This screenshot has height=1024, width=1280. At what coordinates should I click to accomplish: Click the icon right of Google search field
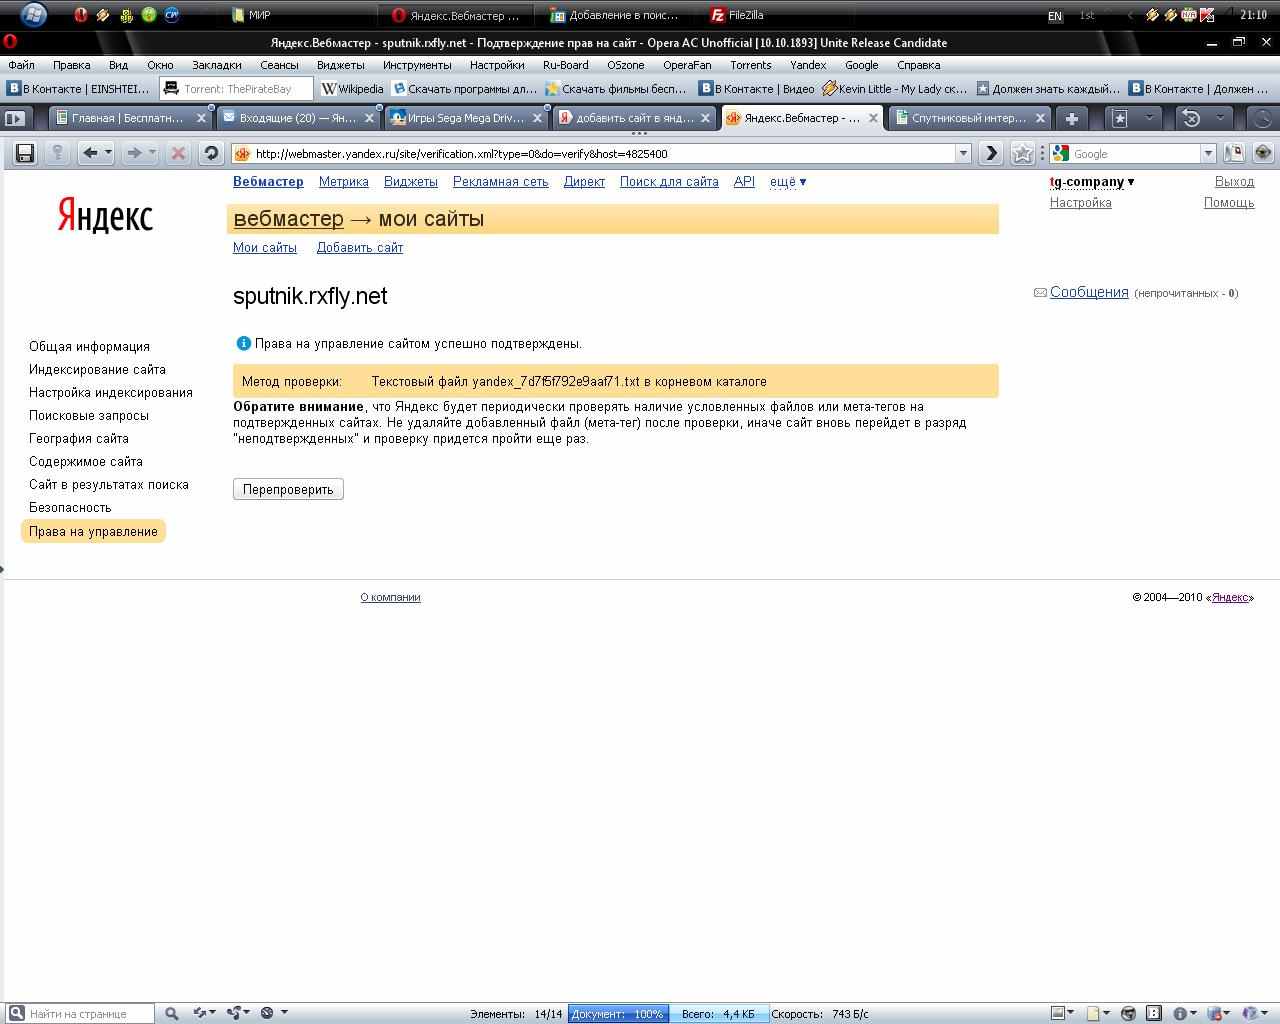1234,153
